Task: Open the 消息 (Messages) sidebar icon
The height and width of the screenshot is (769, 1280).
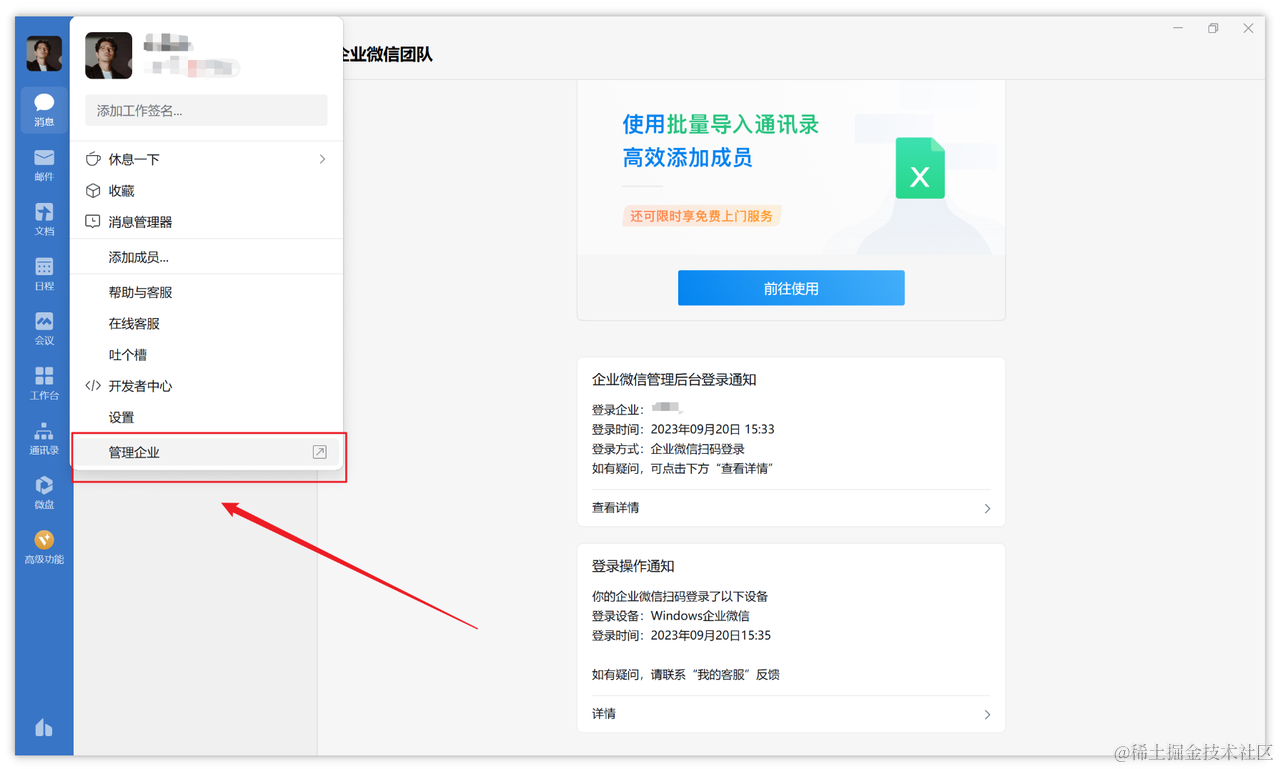Action: pos(44,109)
